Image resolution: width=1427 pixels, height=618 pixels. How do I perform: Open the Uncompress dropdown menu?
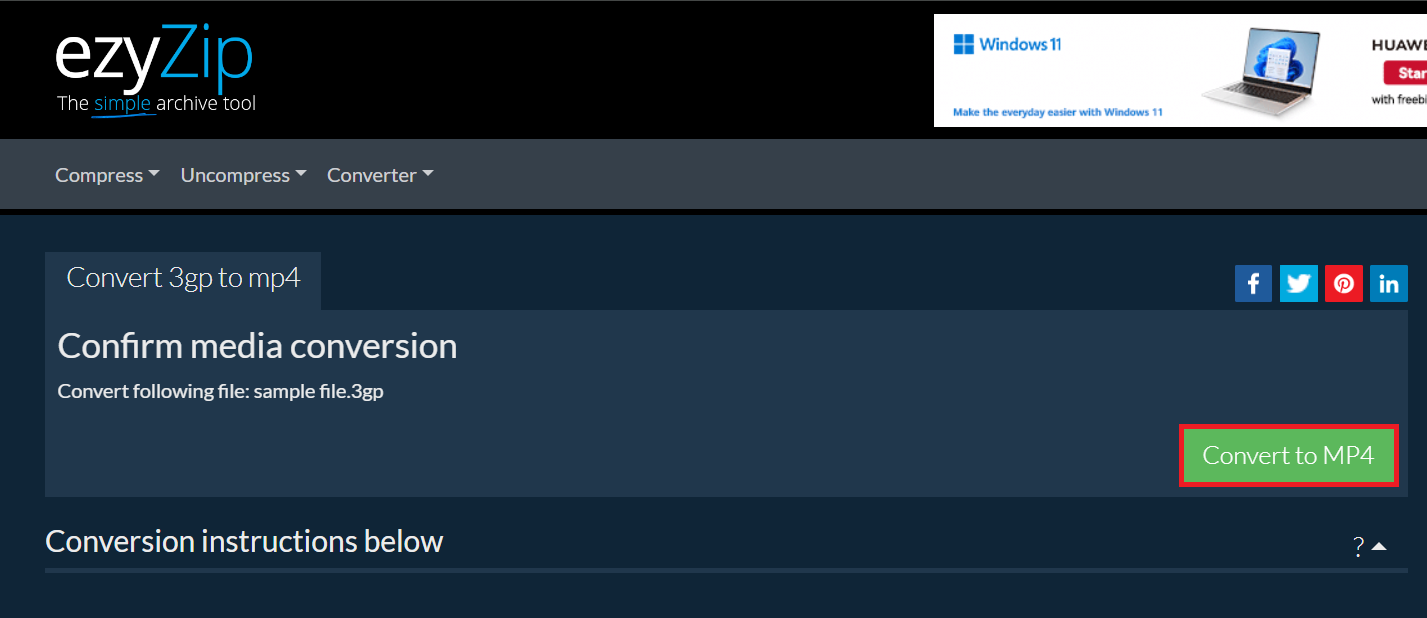pyautogui.click(x=242, y=175)
